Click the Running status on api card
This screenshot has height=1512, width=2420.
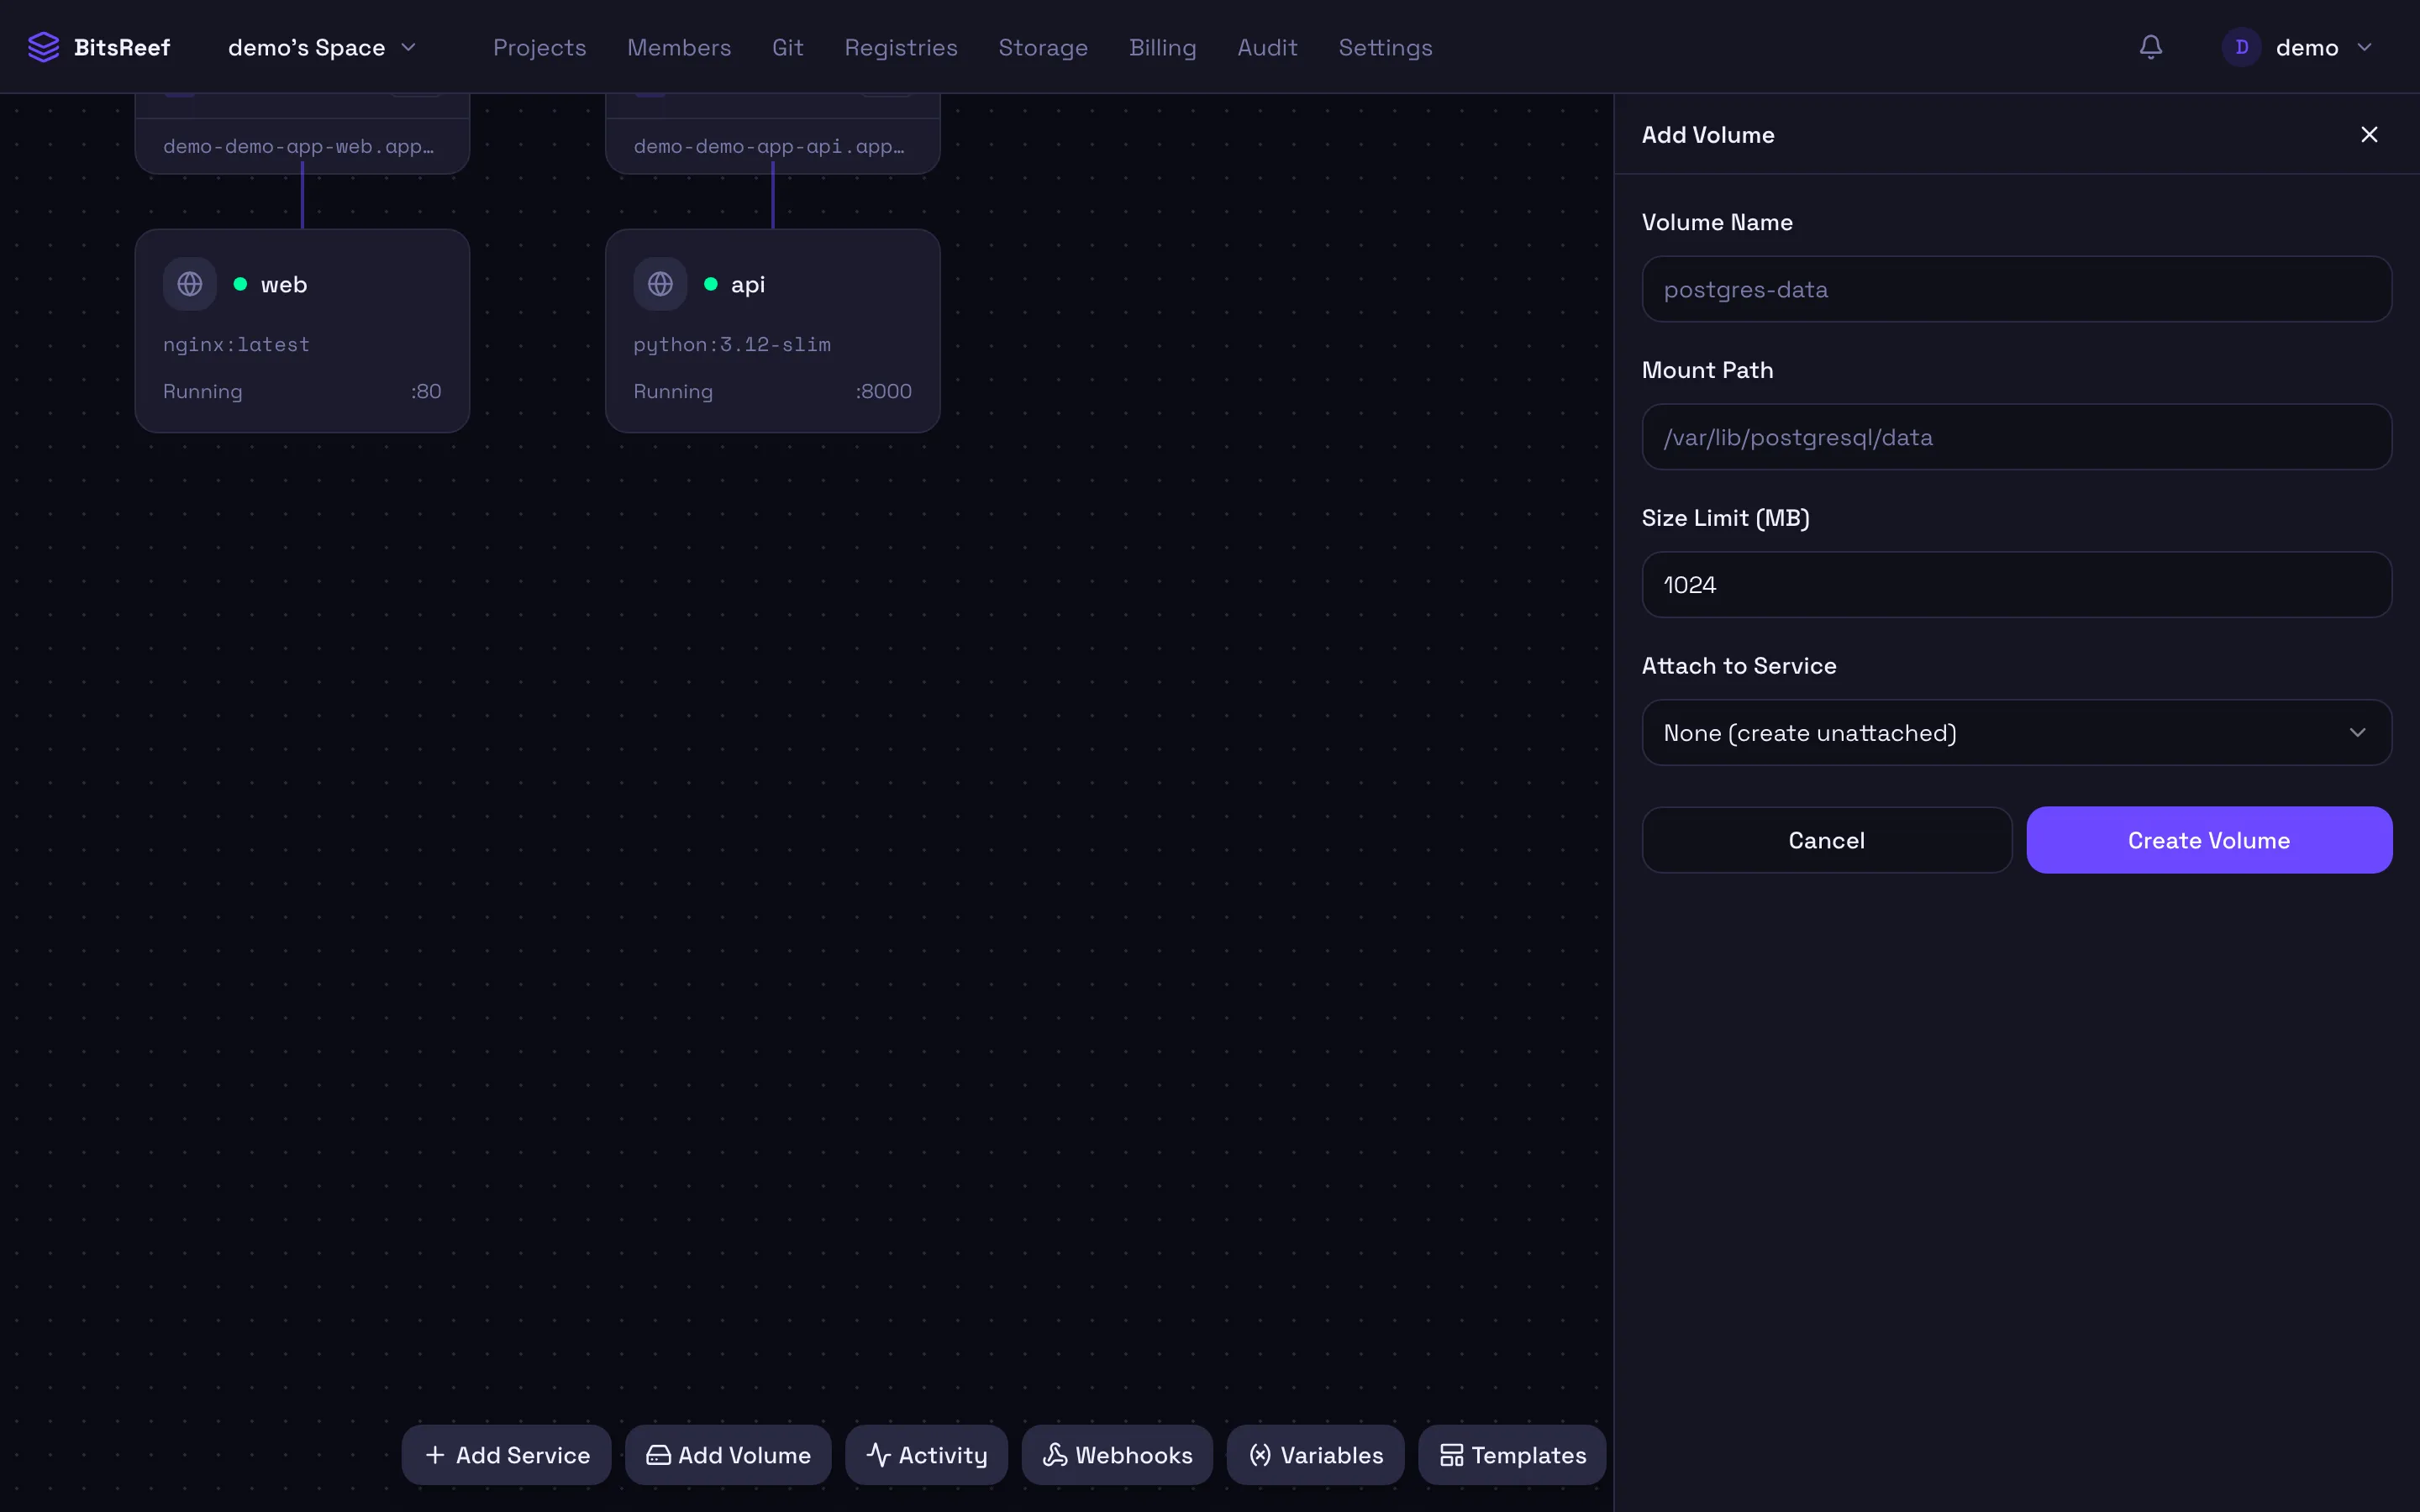(x=673, y=392)
